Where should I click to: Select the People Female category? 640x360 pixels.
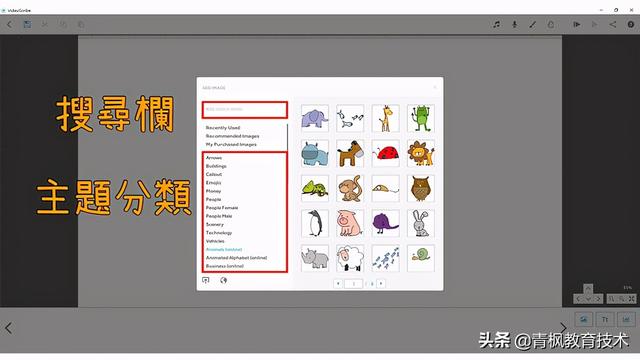click(x=222, y=208)
